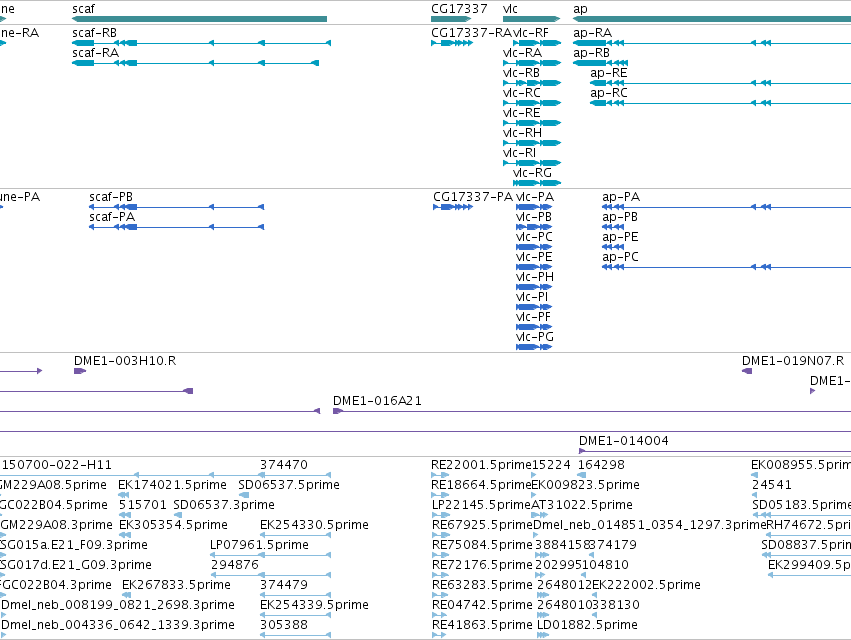Click EST label RE04742.5prime

click(x=482, y=605)
